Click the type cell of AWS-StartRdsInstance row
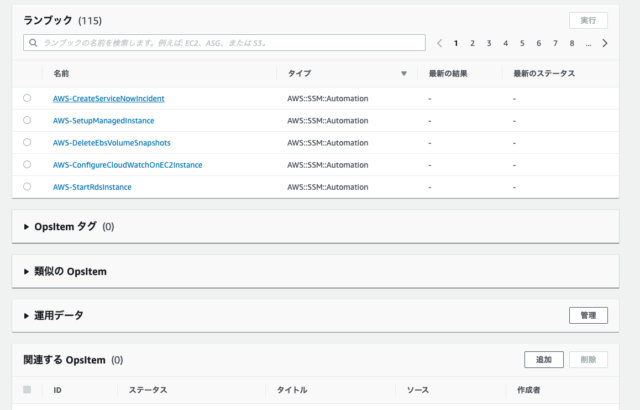This screenshot has height=410, width=640. click(328, 187)
